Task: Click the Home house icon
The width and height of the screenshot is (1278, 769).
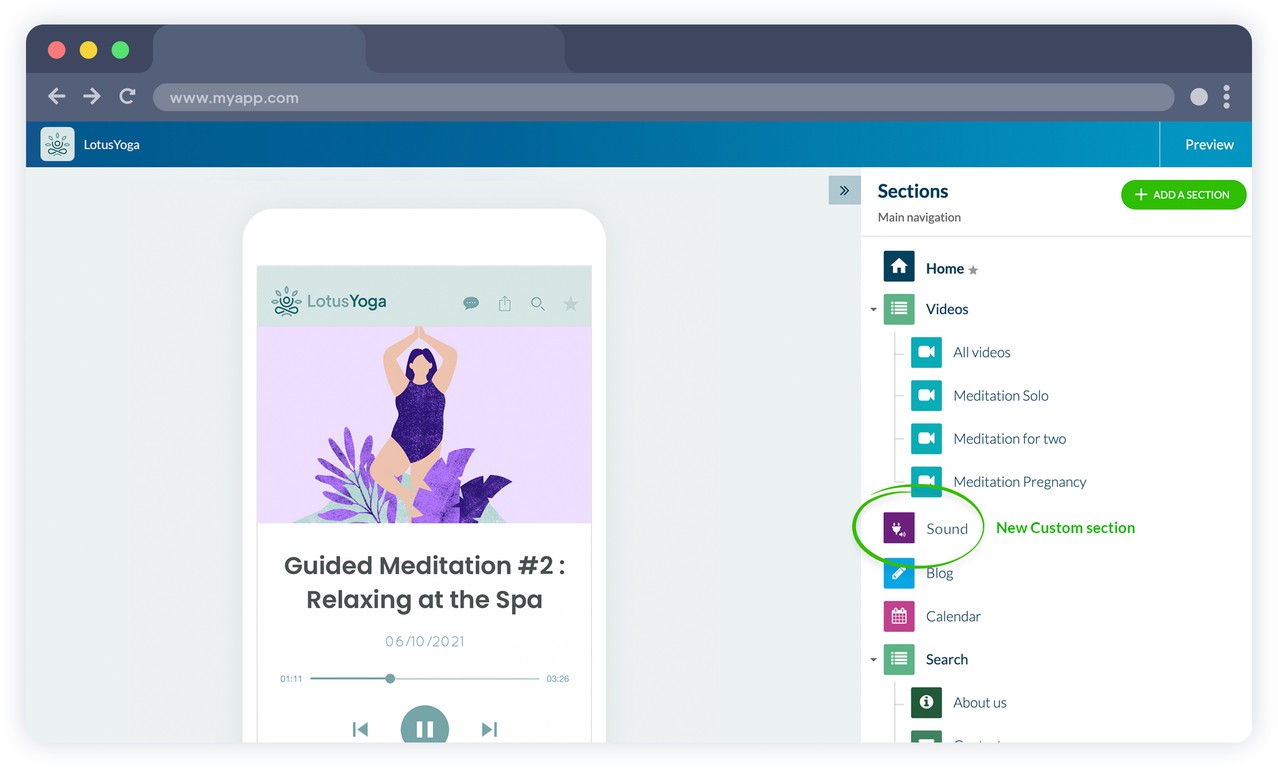Action: 899,267
